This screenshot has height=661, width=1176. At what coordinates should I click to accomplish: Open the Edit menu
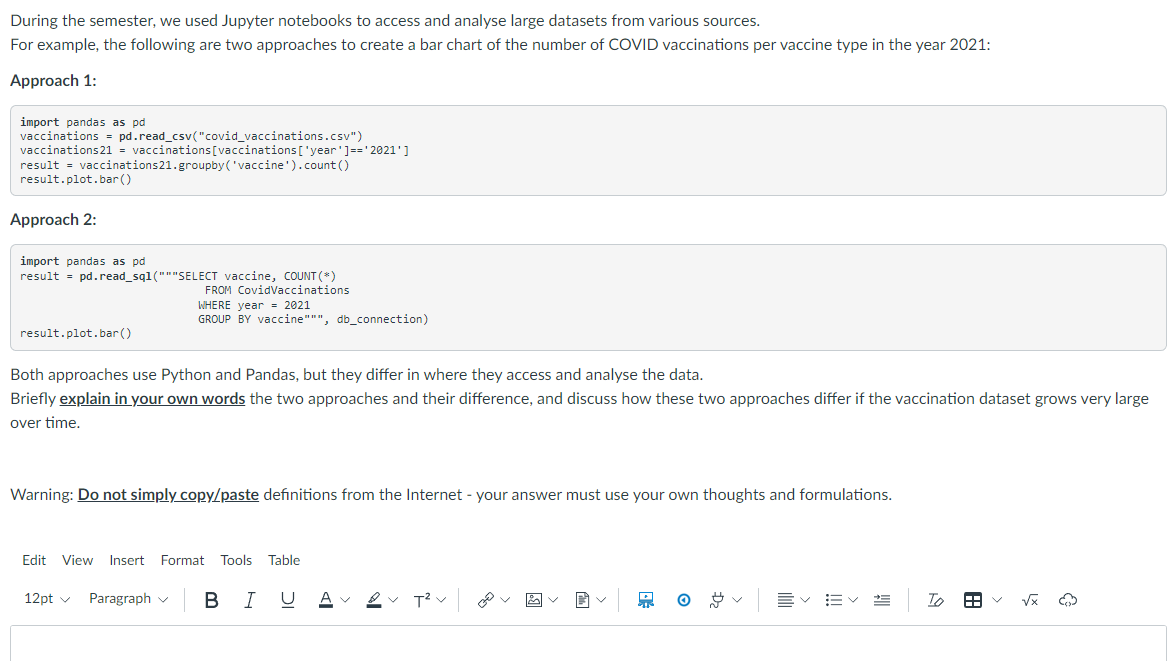(x=34, y=560)
